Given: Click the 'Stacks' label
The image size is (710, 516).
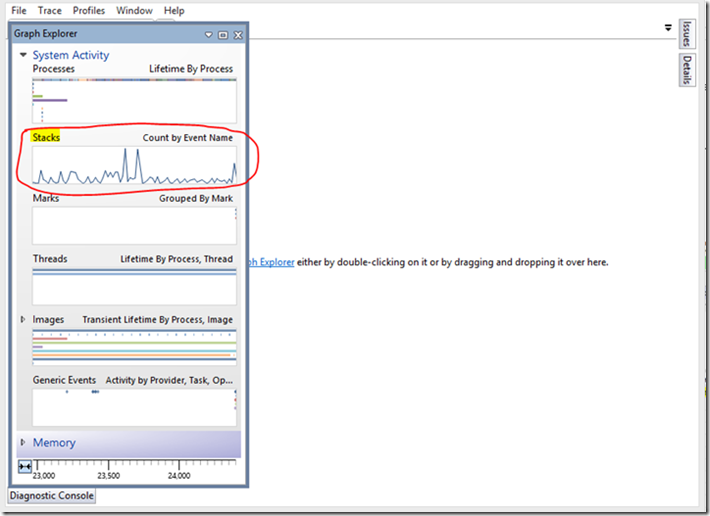Looking at the screenshot, I should point(46,137).
